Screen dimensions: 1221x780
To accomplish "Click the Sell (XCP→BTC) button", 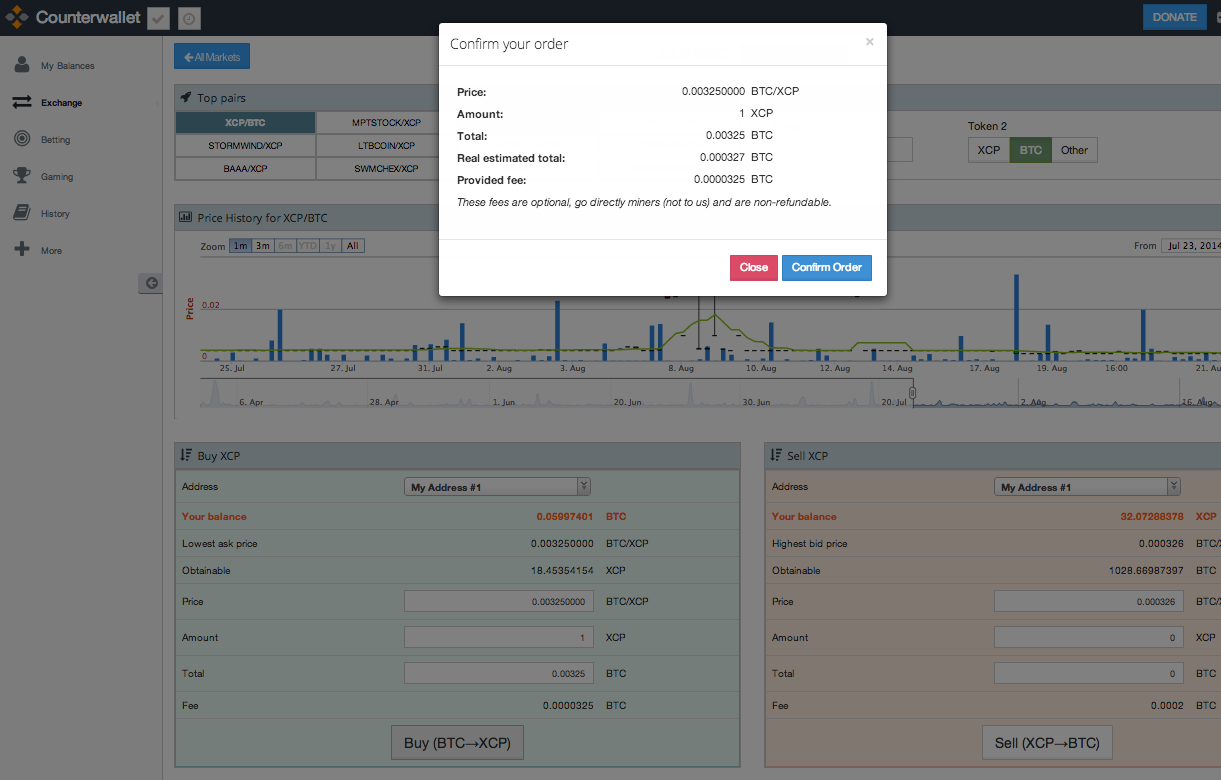I will [1047, 743].
